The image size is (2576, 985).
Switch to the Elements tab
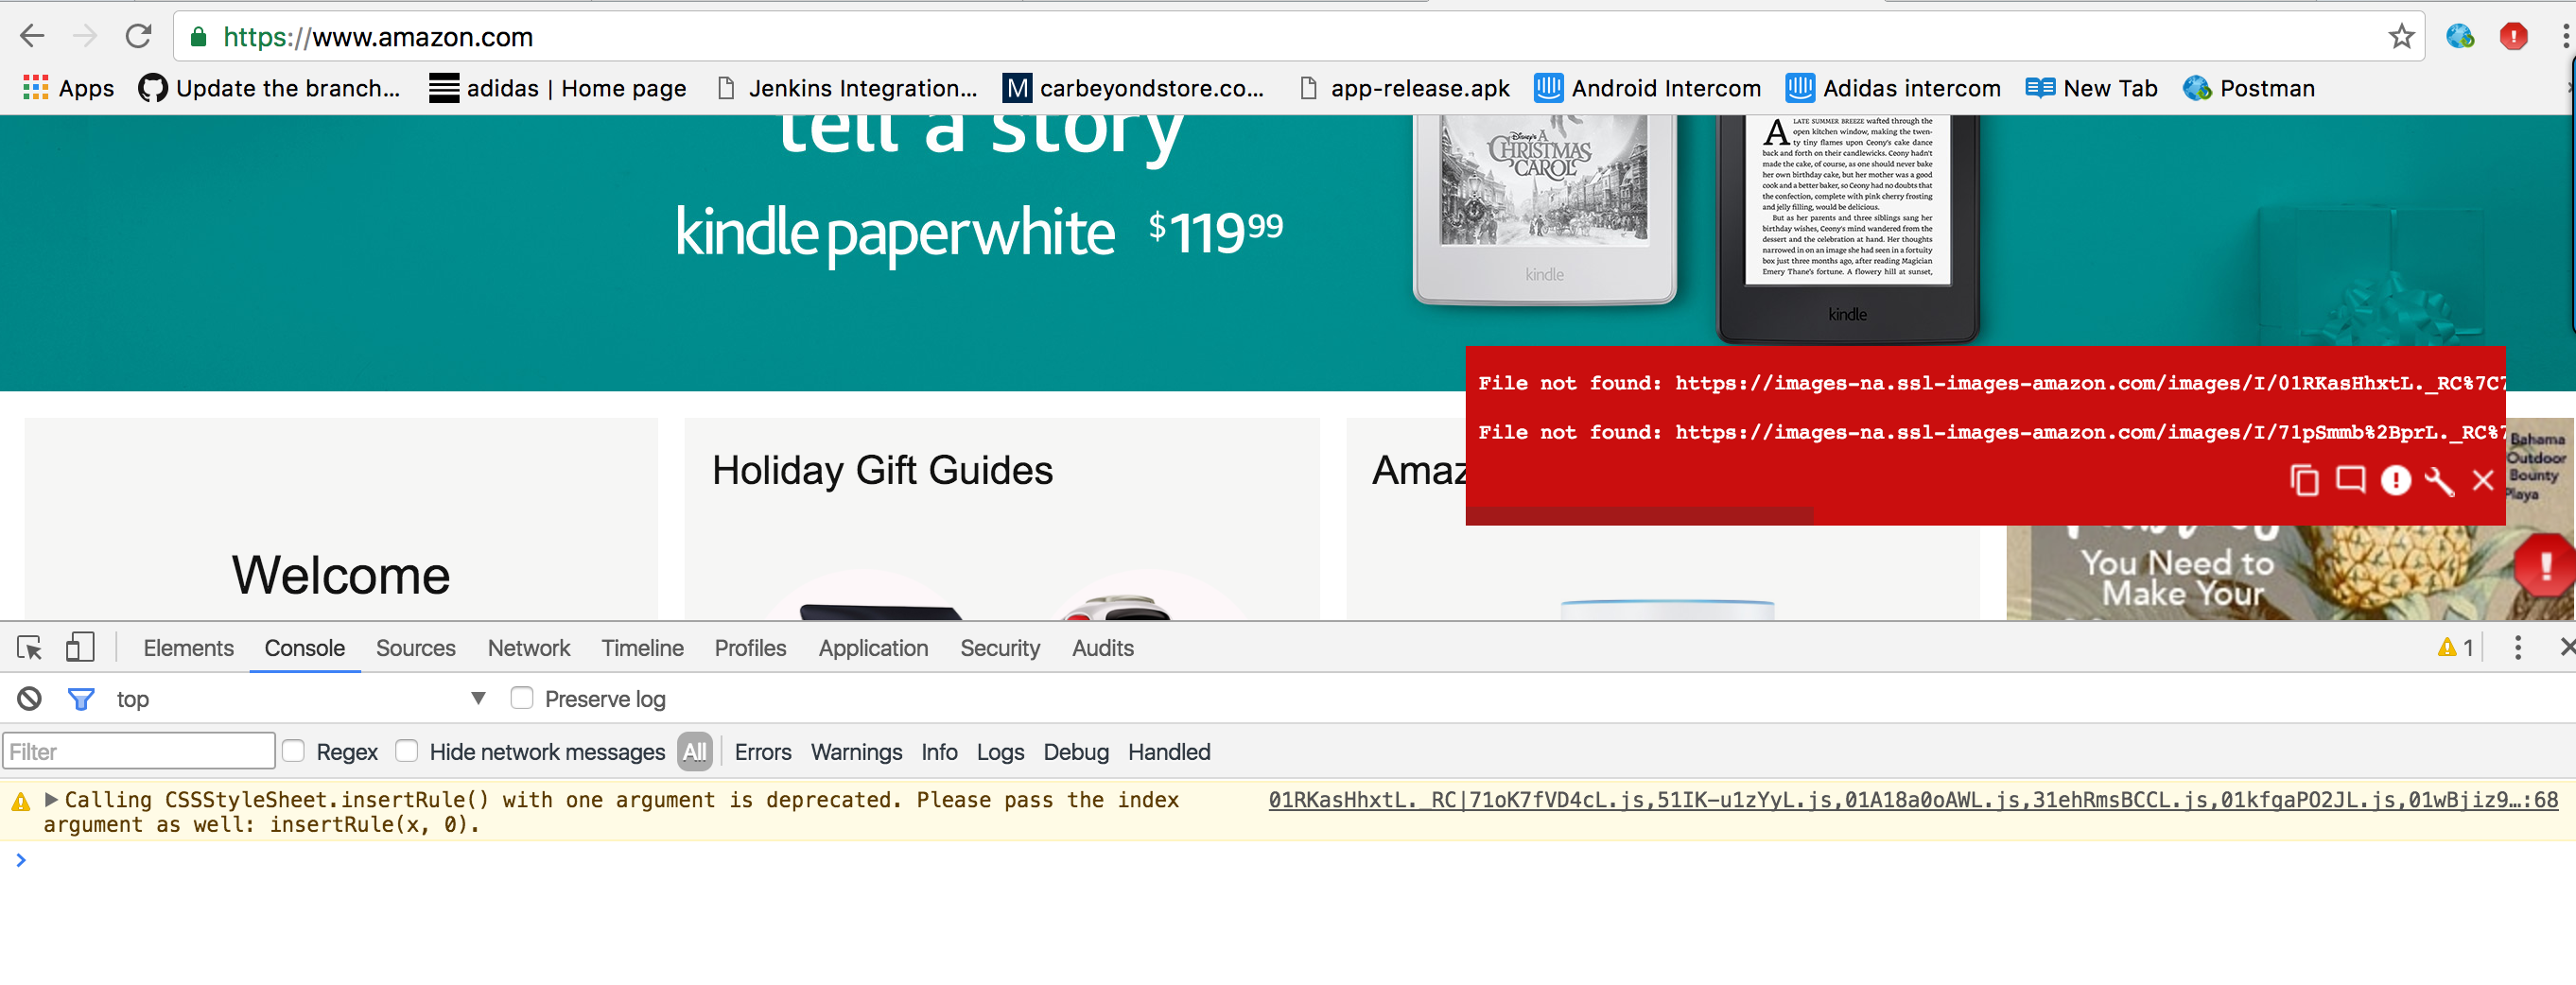click(188, 648)
